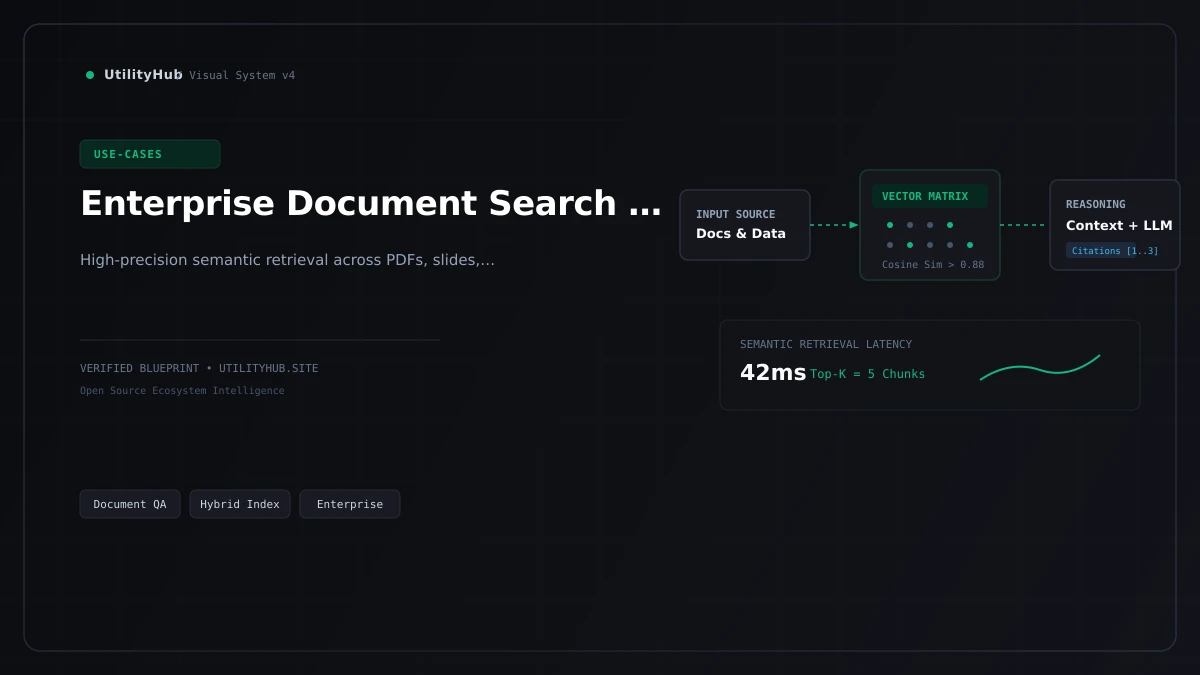Image resolution: width=1200 pixels, height=675 pixels.
Task: Click the Semantic Retrieval Latency label
Action: (x=826, y=344)
